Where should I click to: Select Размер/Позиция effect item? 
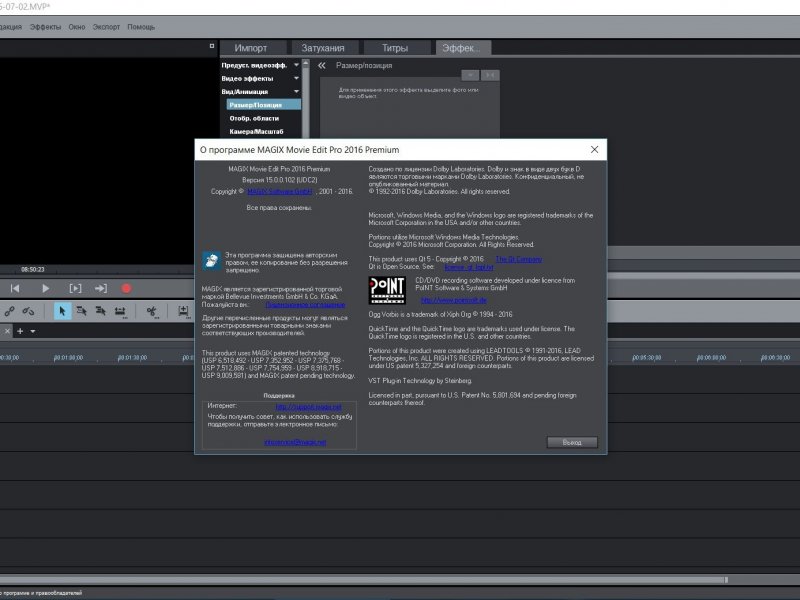[263, 105]
